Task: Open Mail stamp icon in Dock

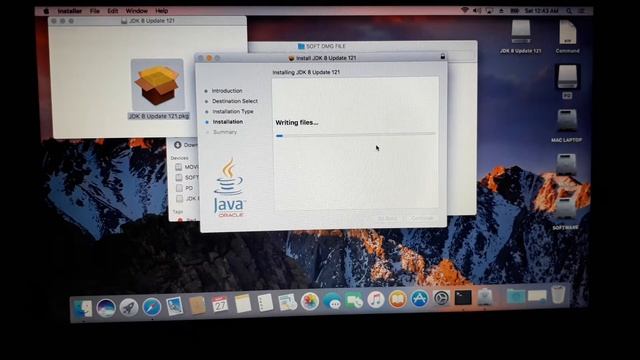Action: tap(174, 306)
